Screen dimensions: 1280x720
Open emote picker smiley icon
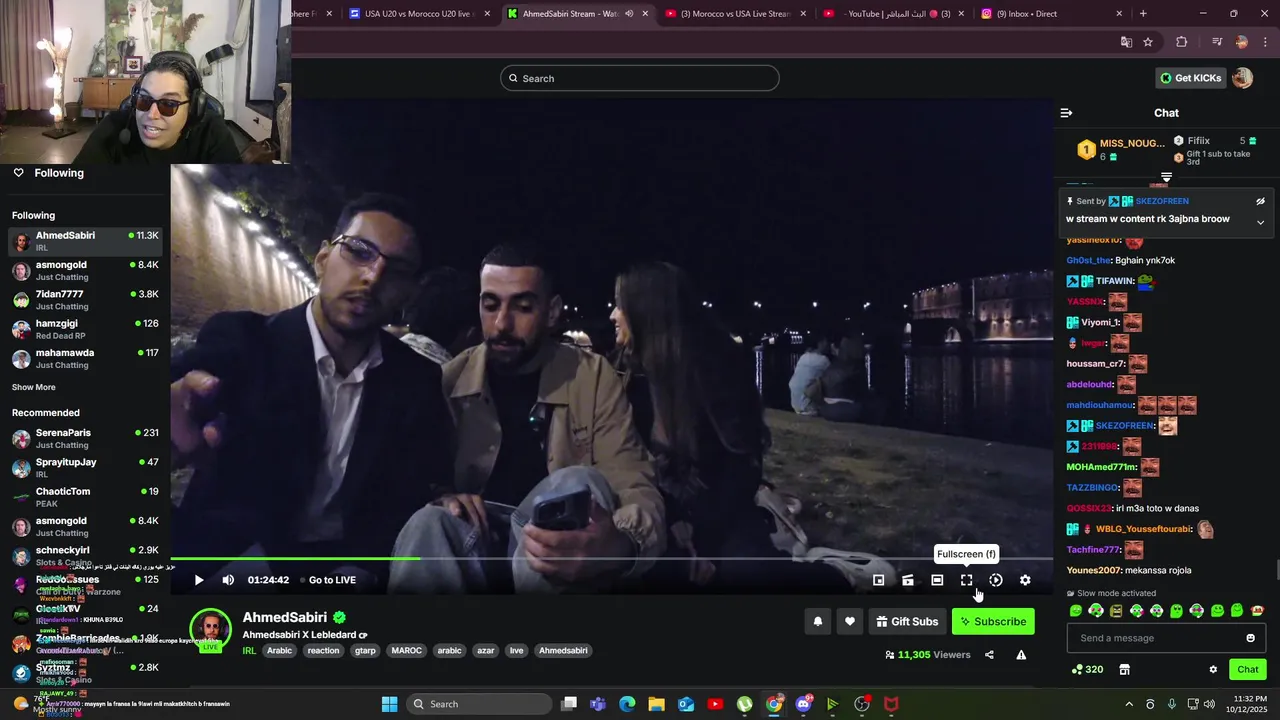[1250, 638]
